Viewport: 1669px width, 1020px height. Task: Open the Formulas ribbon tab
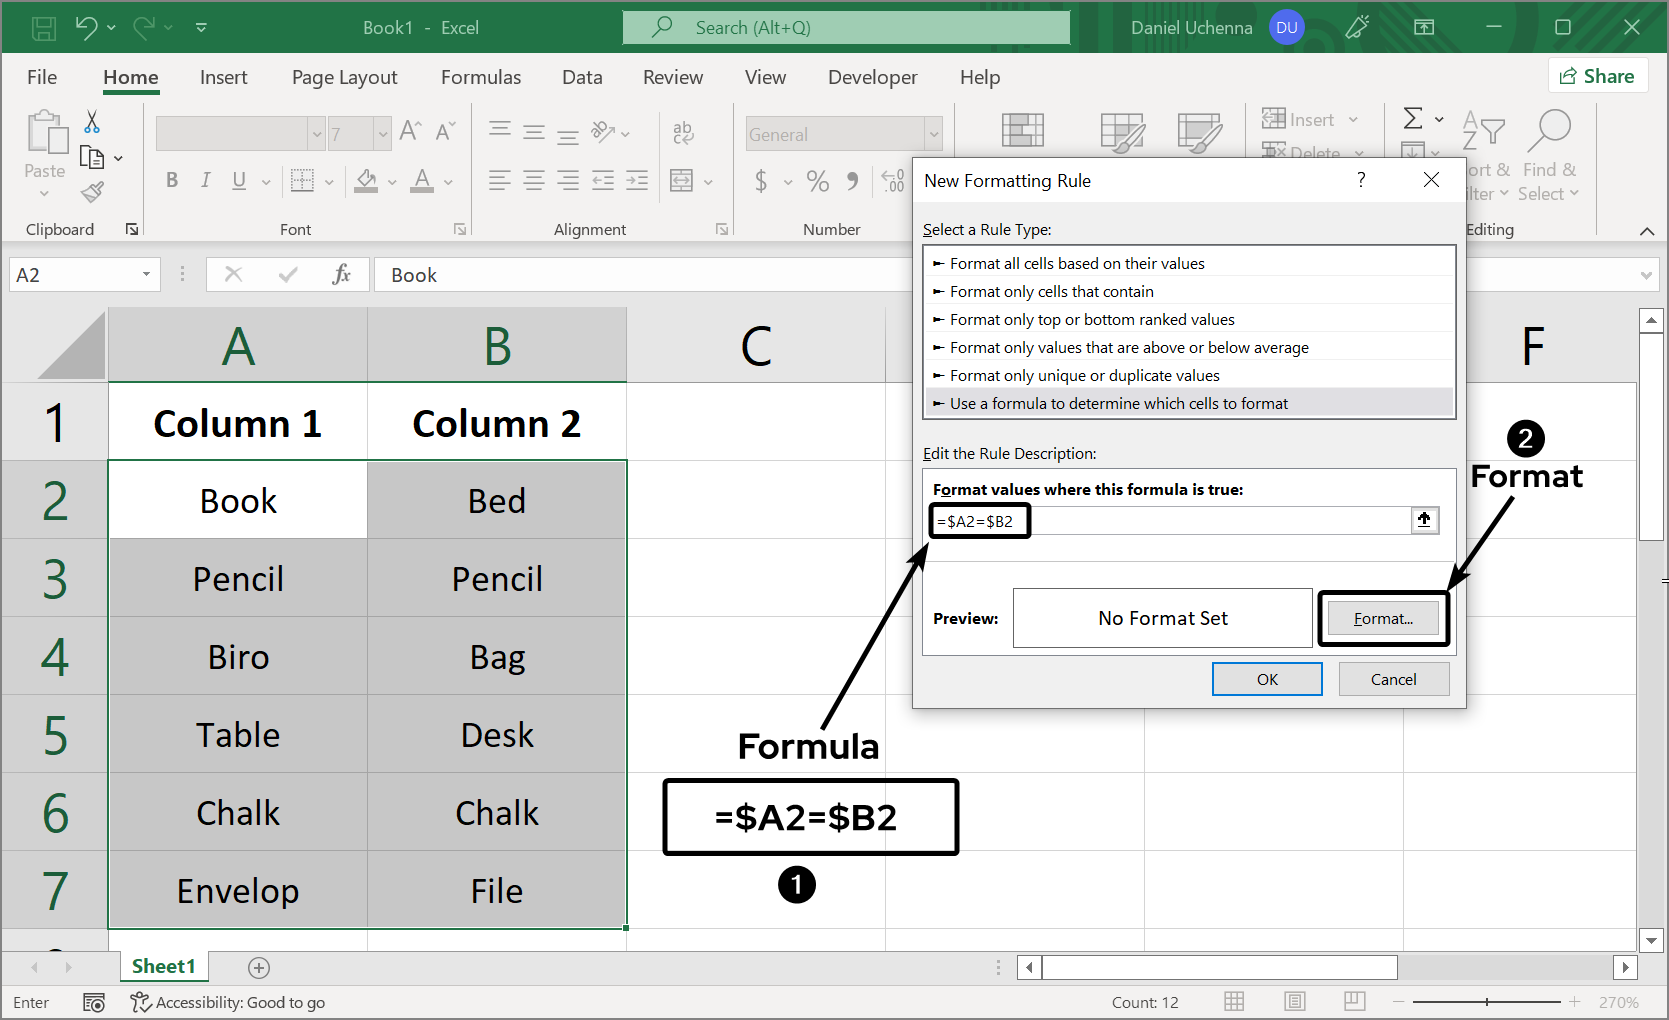click(480, 78)
